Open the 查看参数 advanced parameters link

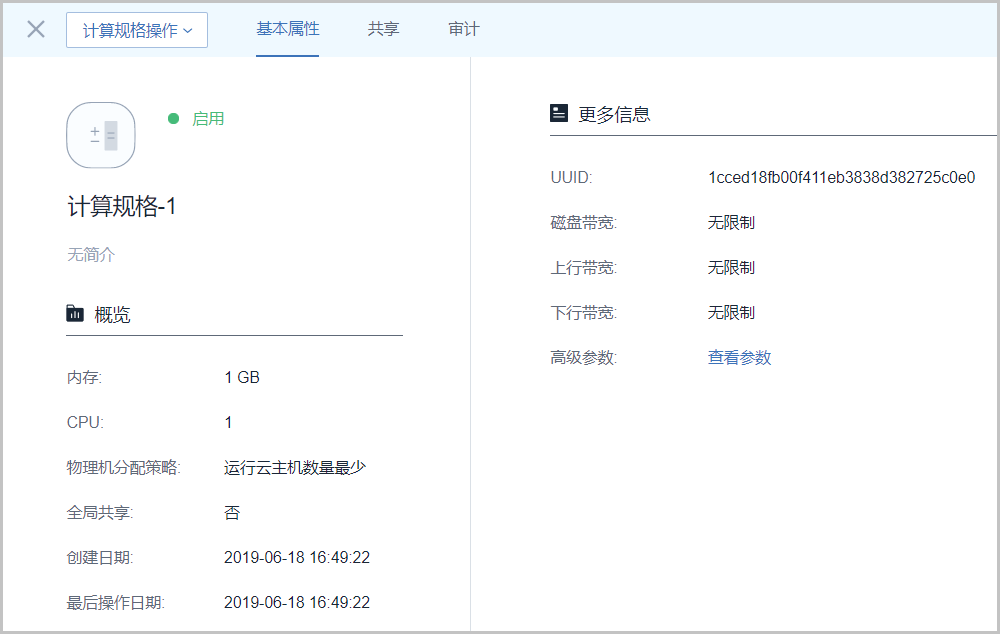pos(739,357)
